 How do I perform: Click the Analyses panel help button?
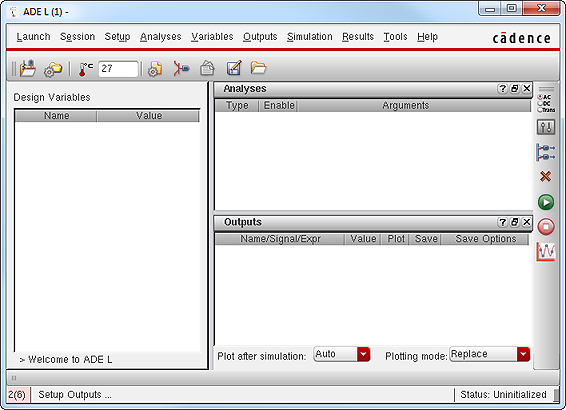pyautogui.click(x=502, y=88)
